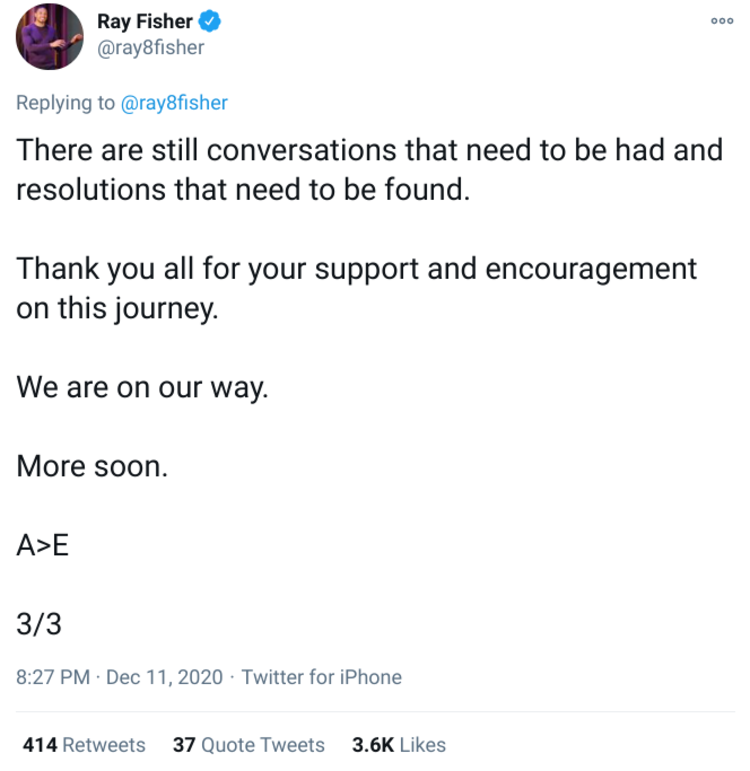Image resolution: width=750 pixels, height=771 pixels.
Task: Open the Ray Fisher display name link
Action: 145,21
